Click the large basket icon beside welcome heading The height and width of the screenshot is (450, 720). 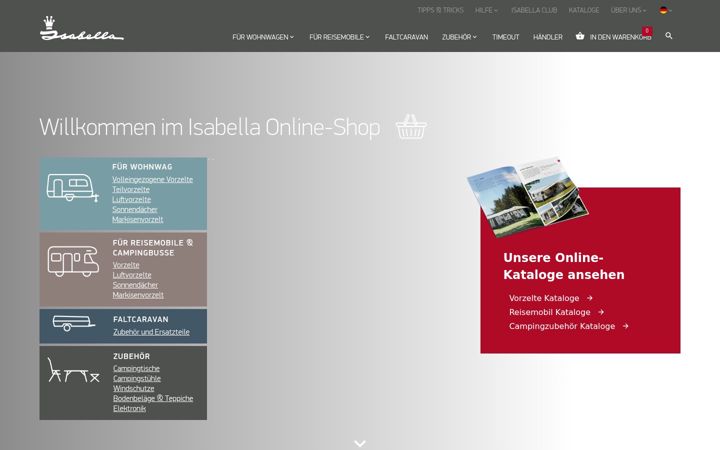tap(411, 127)
